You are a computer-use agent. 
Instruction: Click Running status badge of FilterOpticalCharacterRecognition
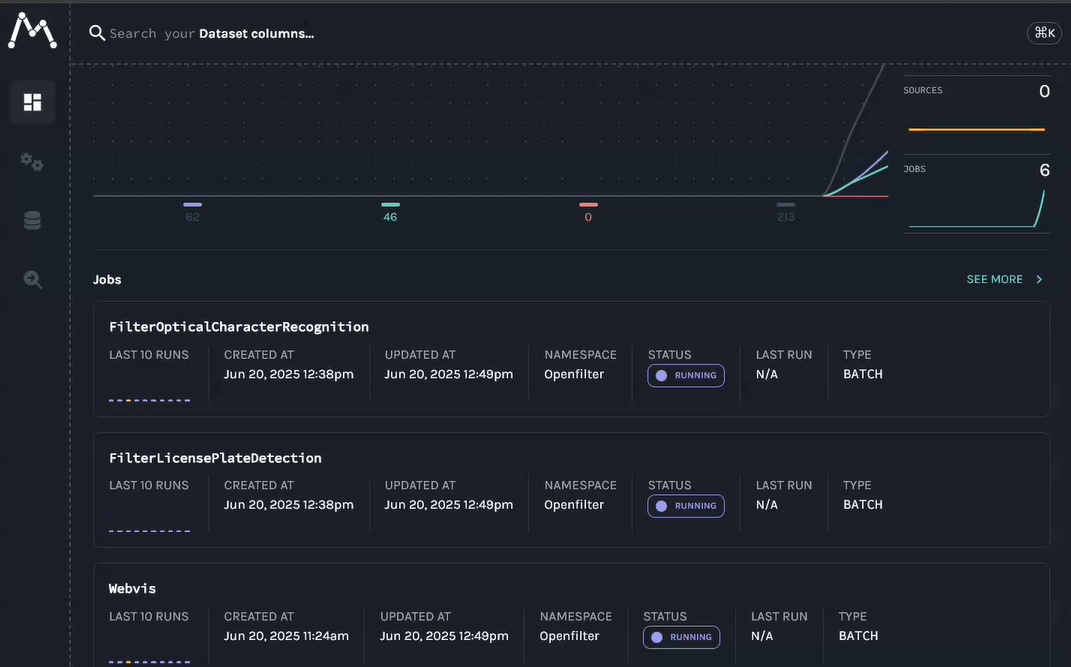point(686,376)
